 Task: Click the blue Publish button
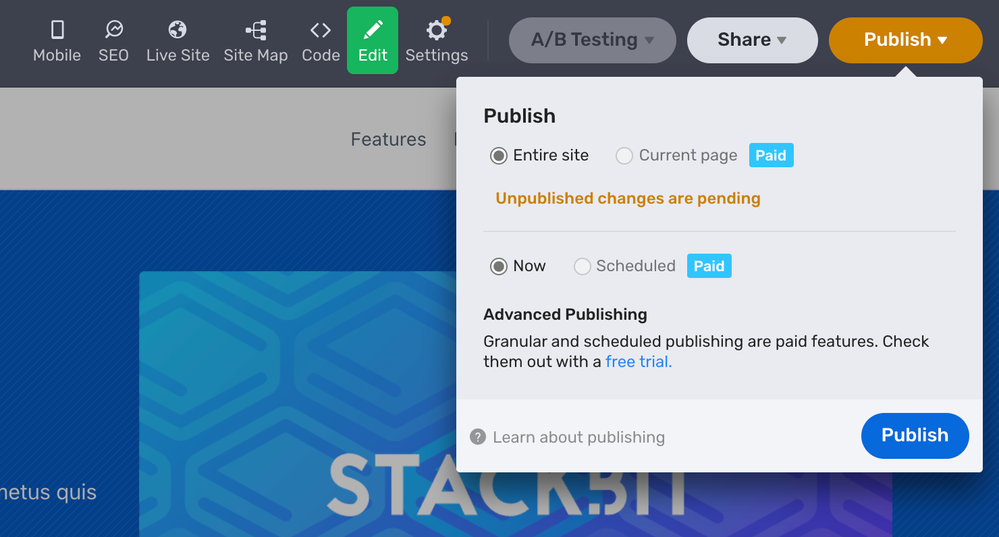click(x=915, y=436)
